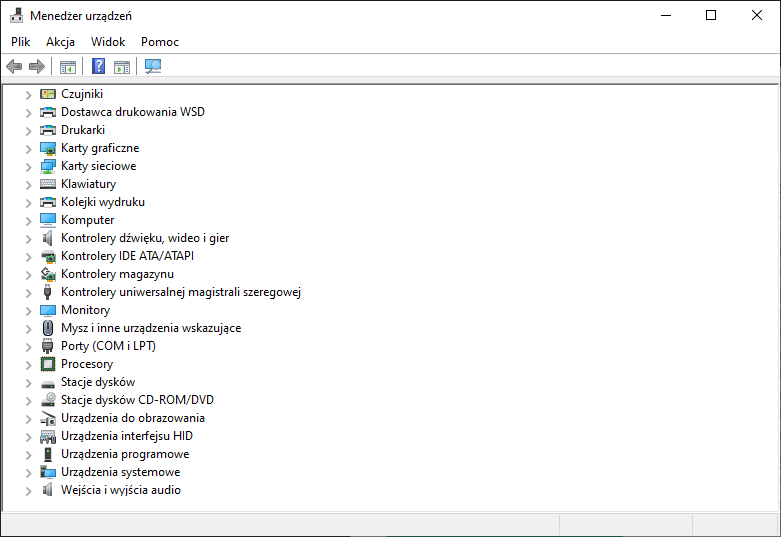The image size is (781, 538).
Task: Select Stacje dysków CD-ROM/DVD label
Action: point(137,400)
